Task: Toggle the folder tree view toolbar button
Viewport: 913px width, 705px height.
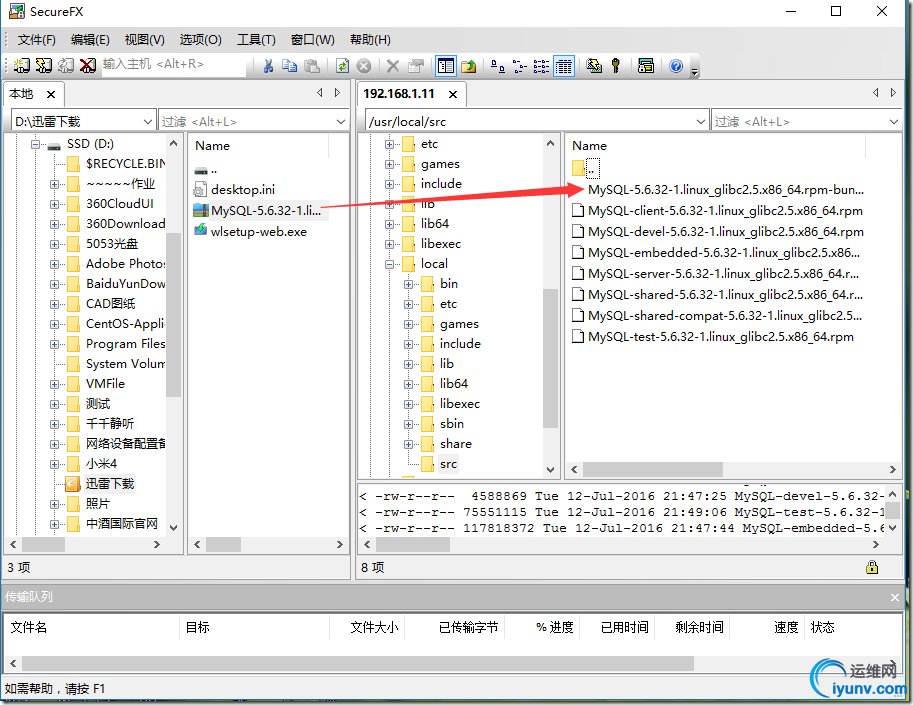Action: (x=446, y=66)
